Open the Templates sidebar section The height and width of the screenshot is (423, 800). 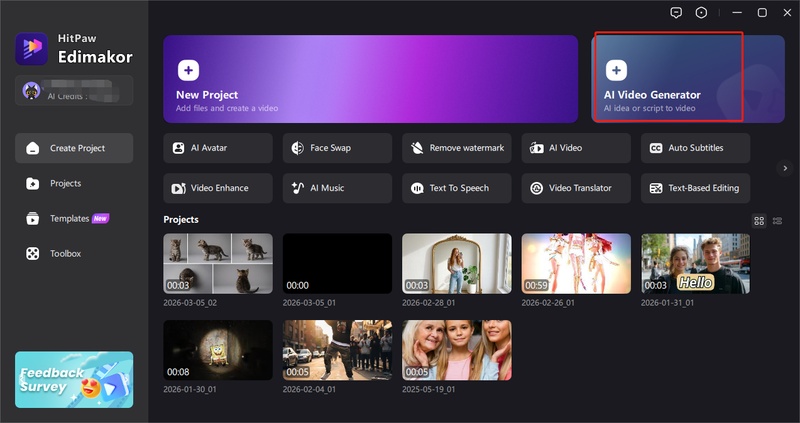coord(70,218)
